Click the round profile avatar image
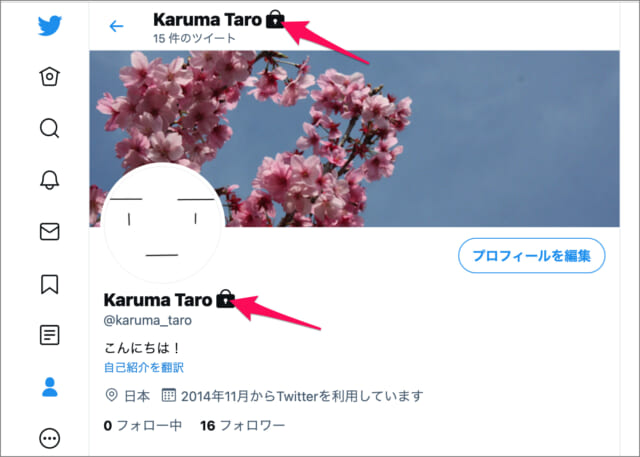 point(163,223)
